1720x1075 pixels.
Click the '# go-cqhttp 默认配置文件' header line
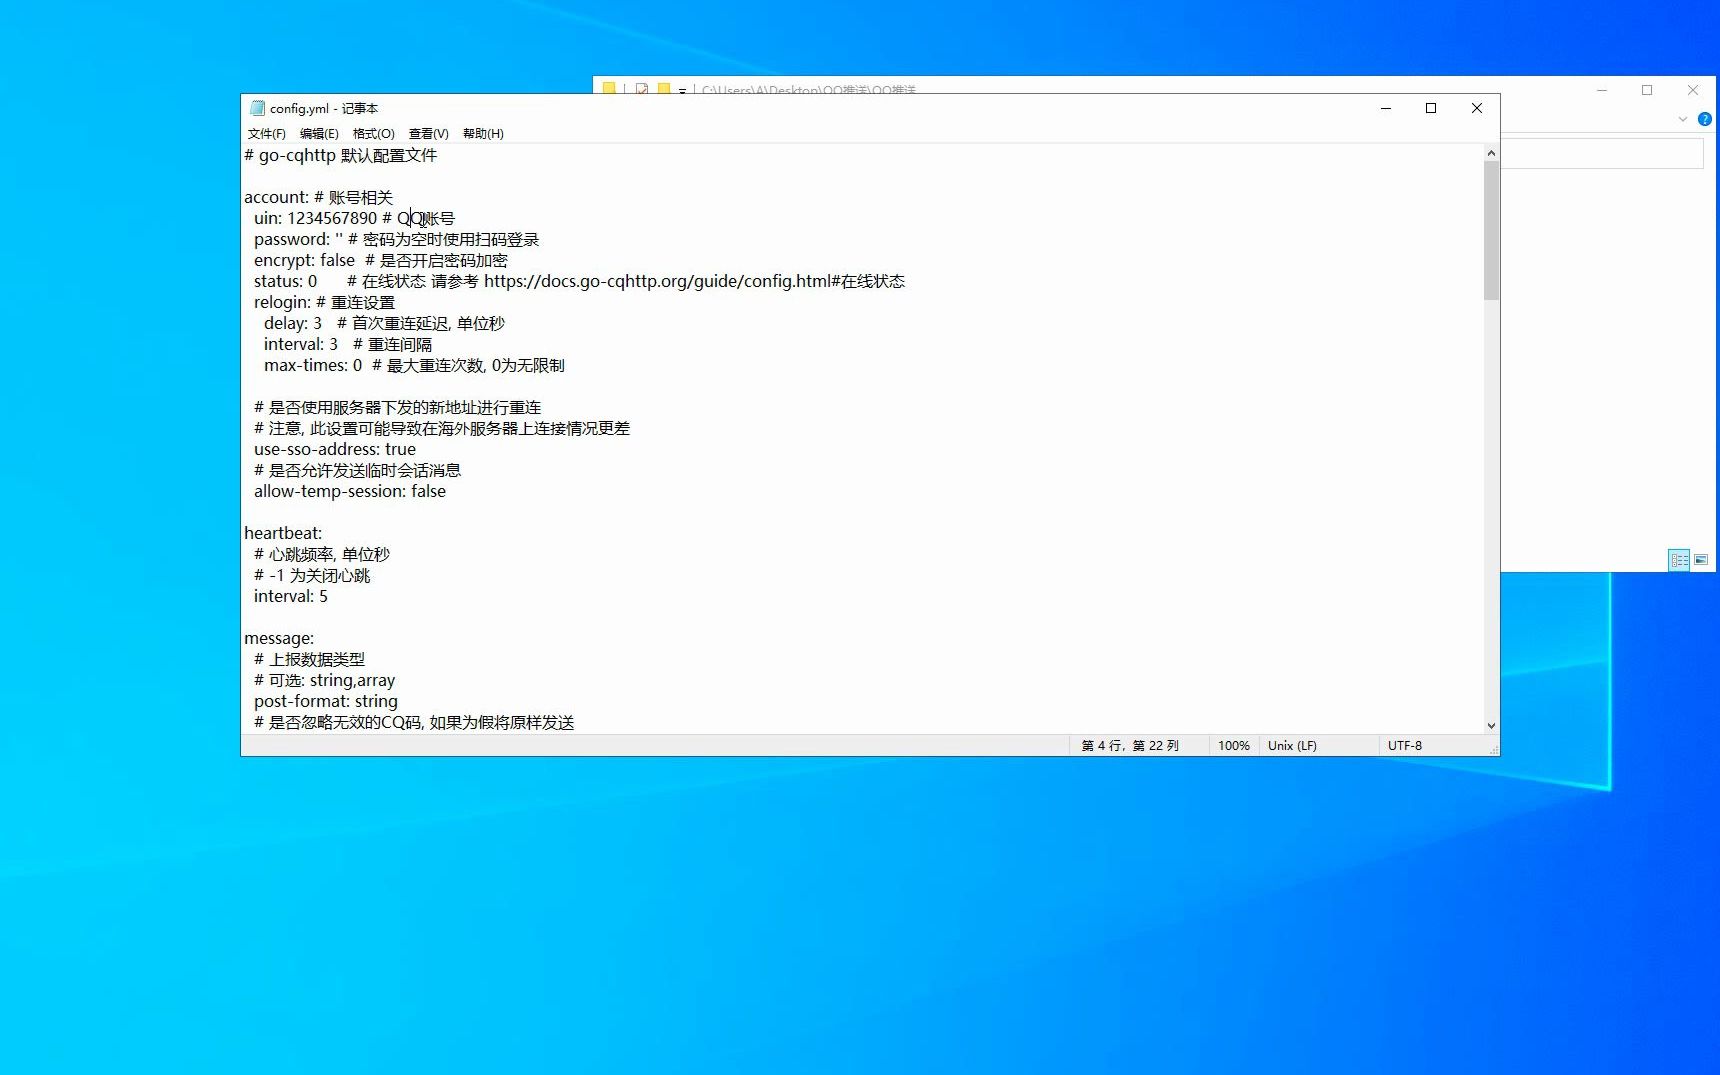point(341,155)
